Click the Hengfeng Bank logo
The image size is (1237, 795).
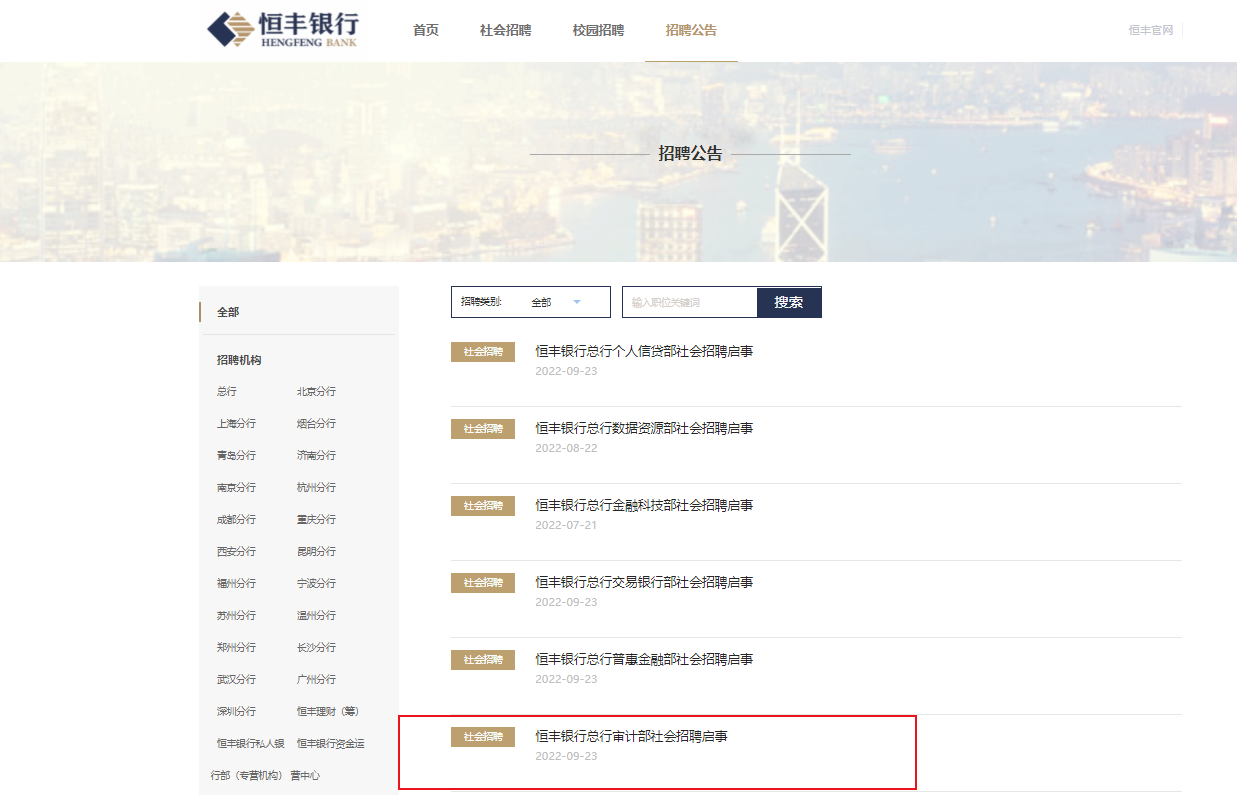pyautogui.click(x=282, y=30)
